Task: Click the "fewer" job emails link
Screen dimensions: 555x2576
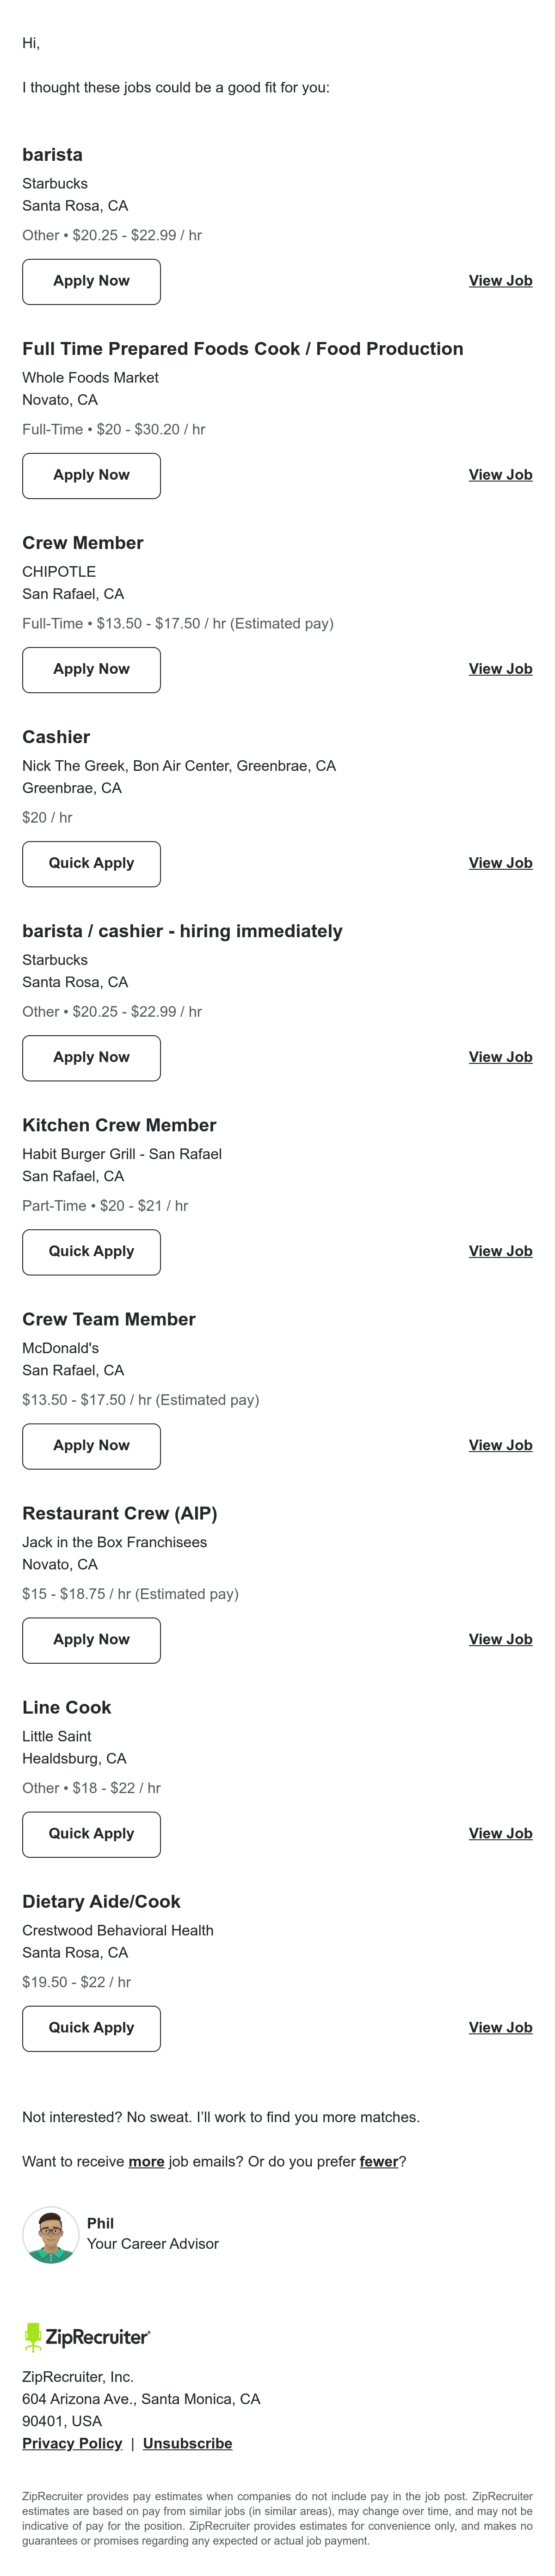Action: pos(379,2161)
